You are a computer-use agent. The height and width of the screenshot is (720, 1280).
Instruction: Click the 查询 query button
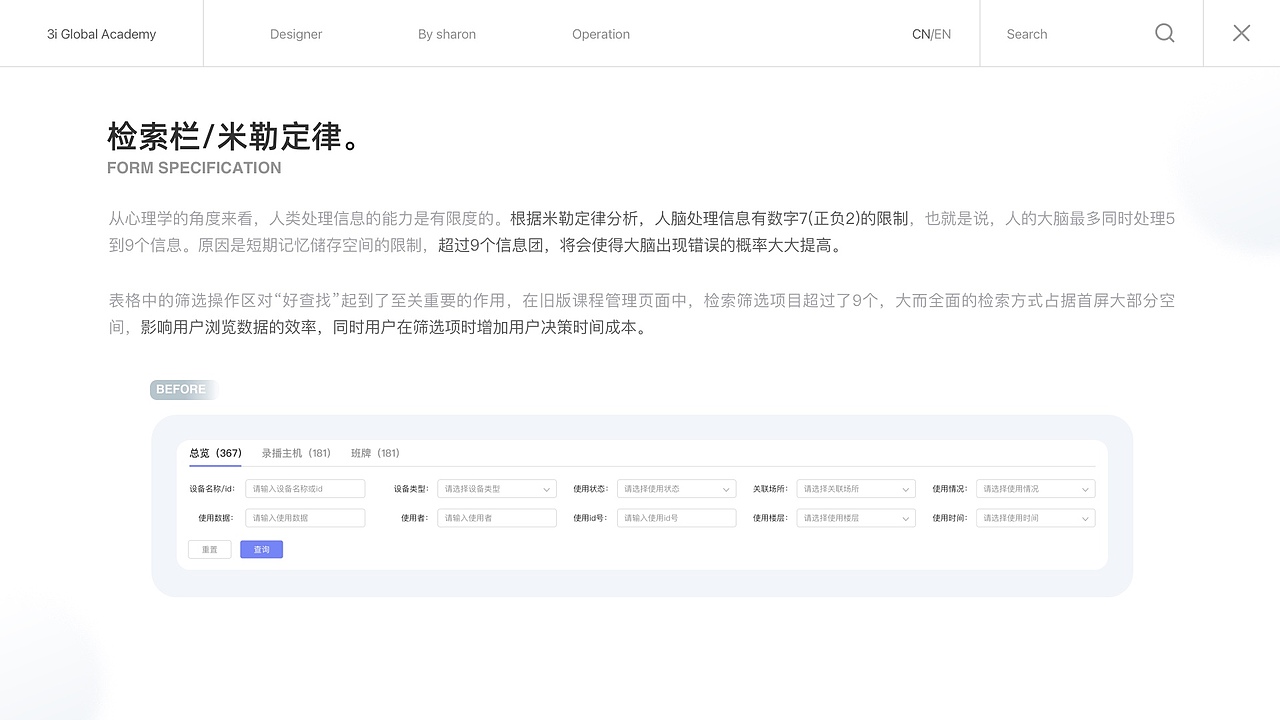coord(261,549)
